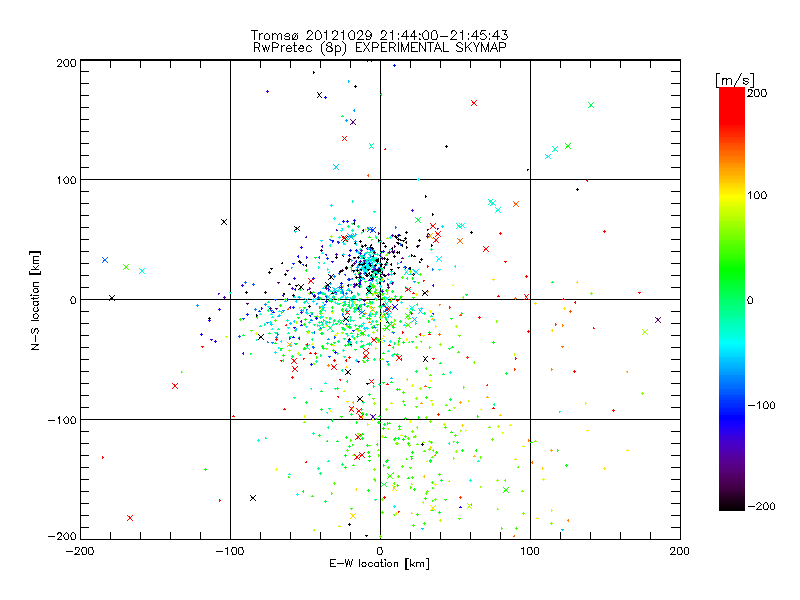Click the title 'Tromsø 20121029 21:44:00-21:45:43'

point(379,35)
